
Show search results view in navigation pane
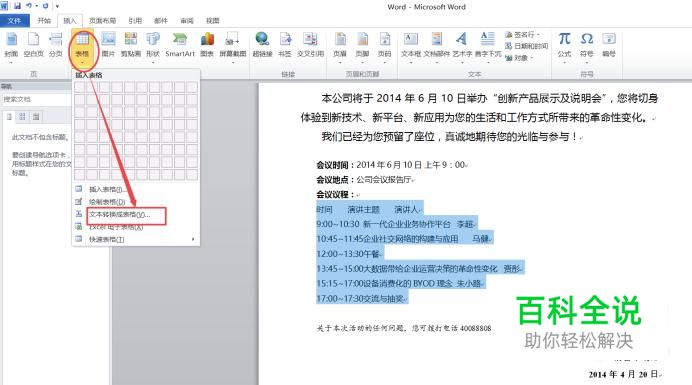[36, 117]
